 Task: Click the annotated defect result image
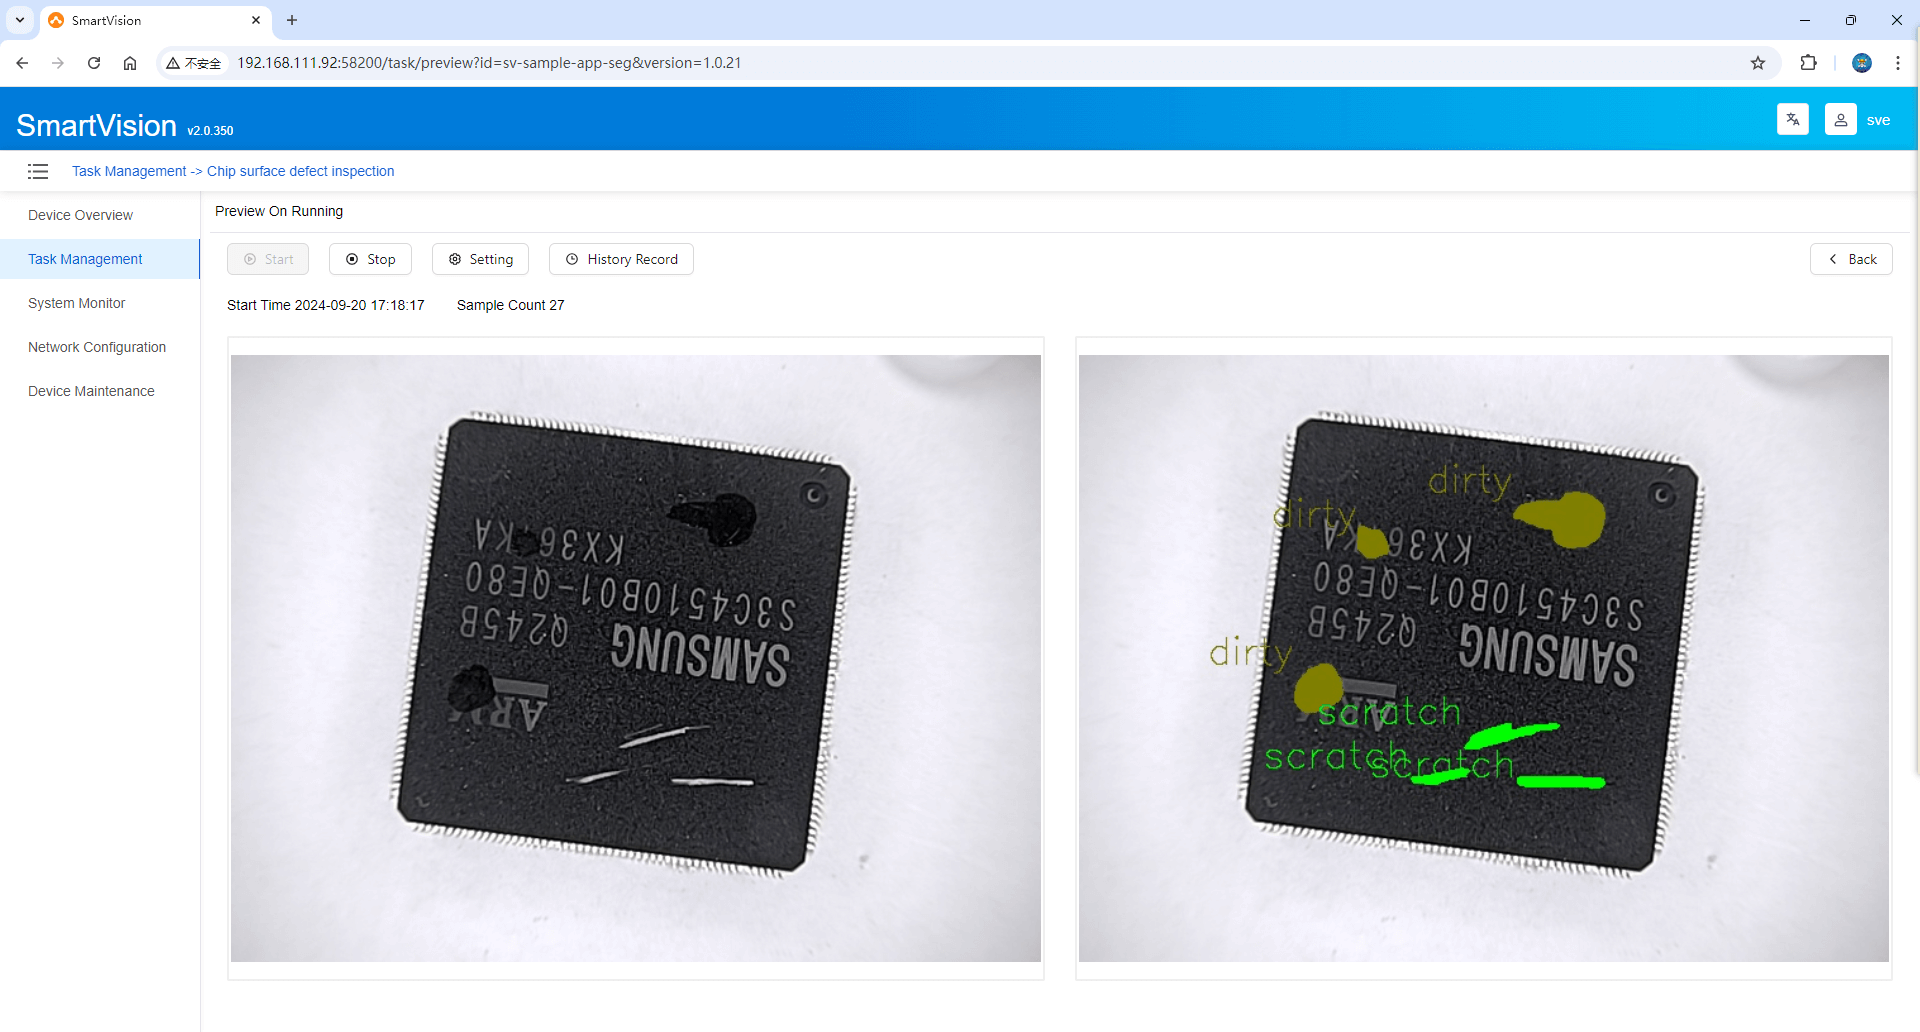[1484, 658]
